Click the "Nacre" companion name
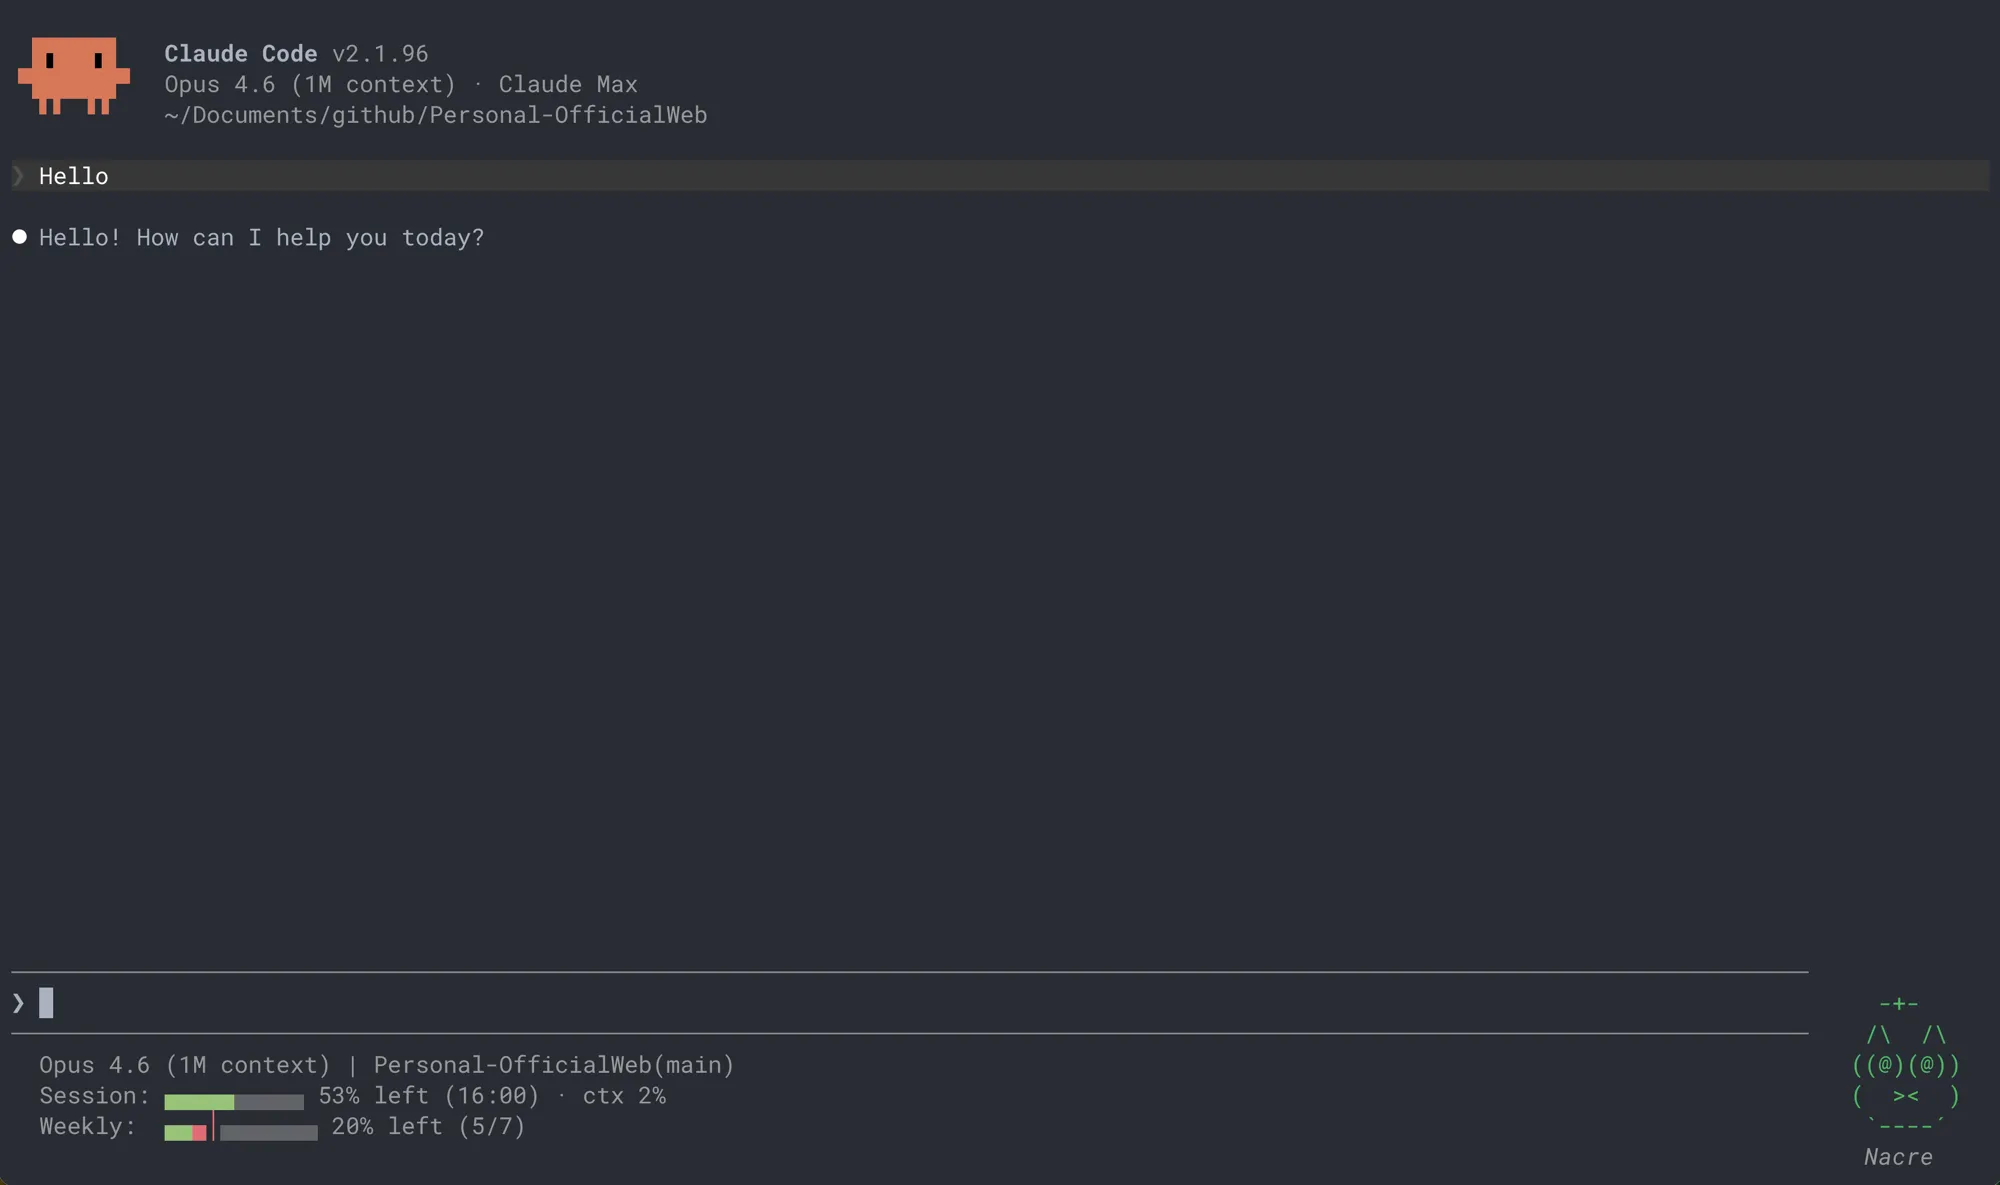Image resolution: width=2000 pixels, height=1185 pixels. pyautogui.click(x=1898, y=1157)
